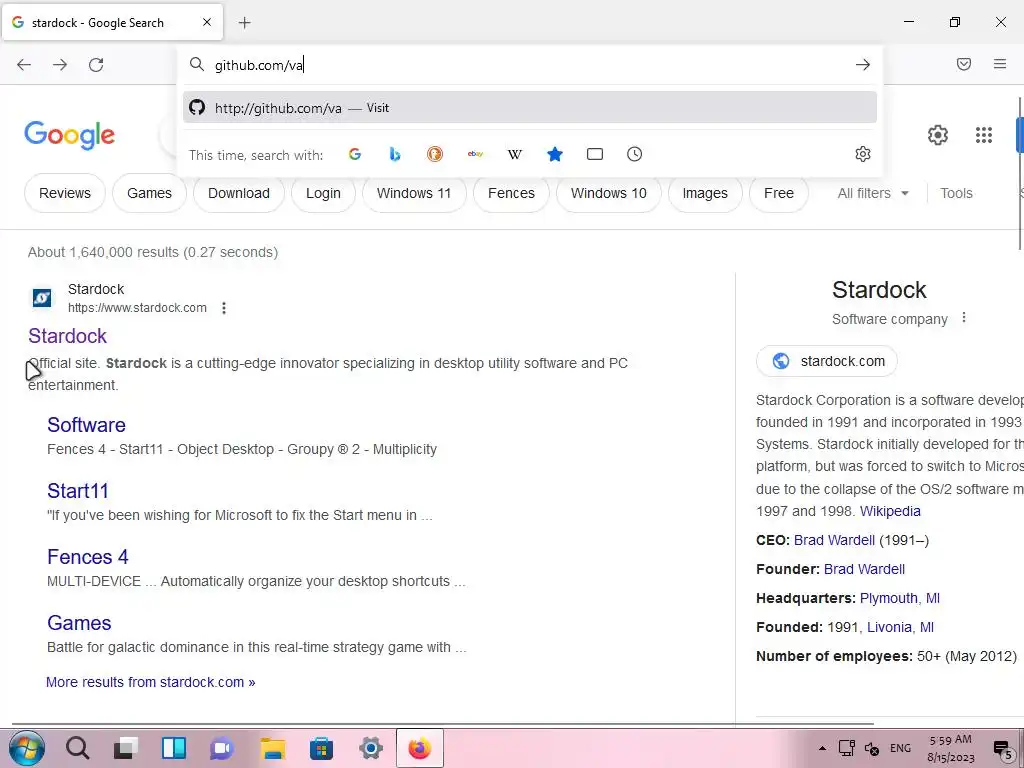The image size is (1024, 768).
Task: Open search Tools
Action: pos(956,193)
